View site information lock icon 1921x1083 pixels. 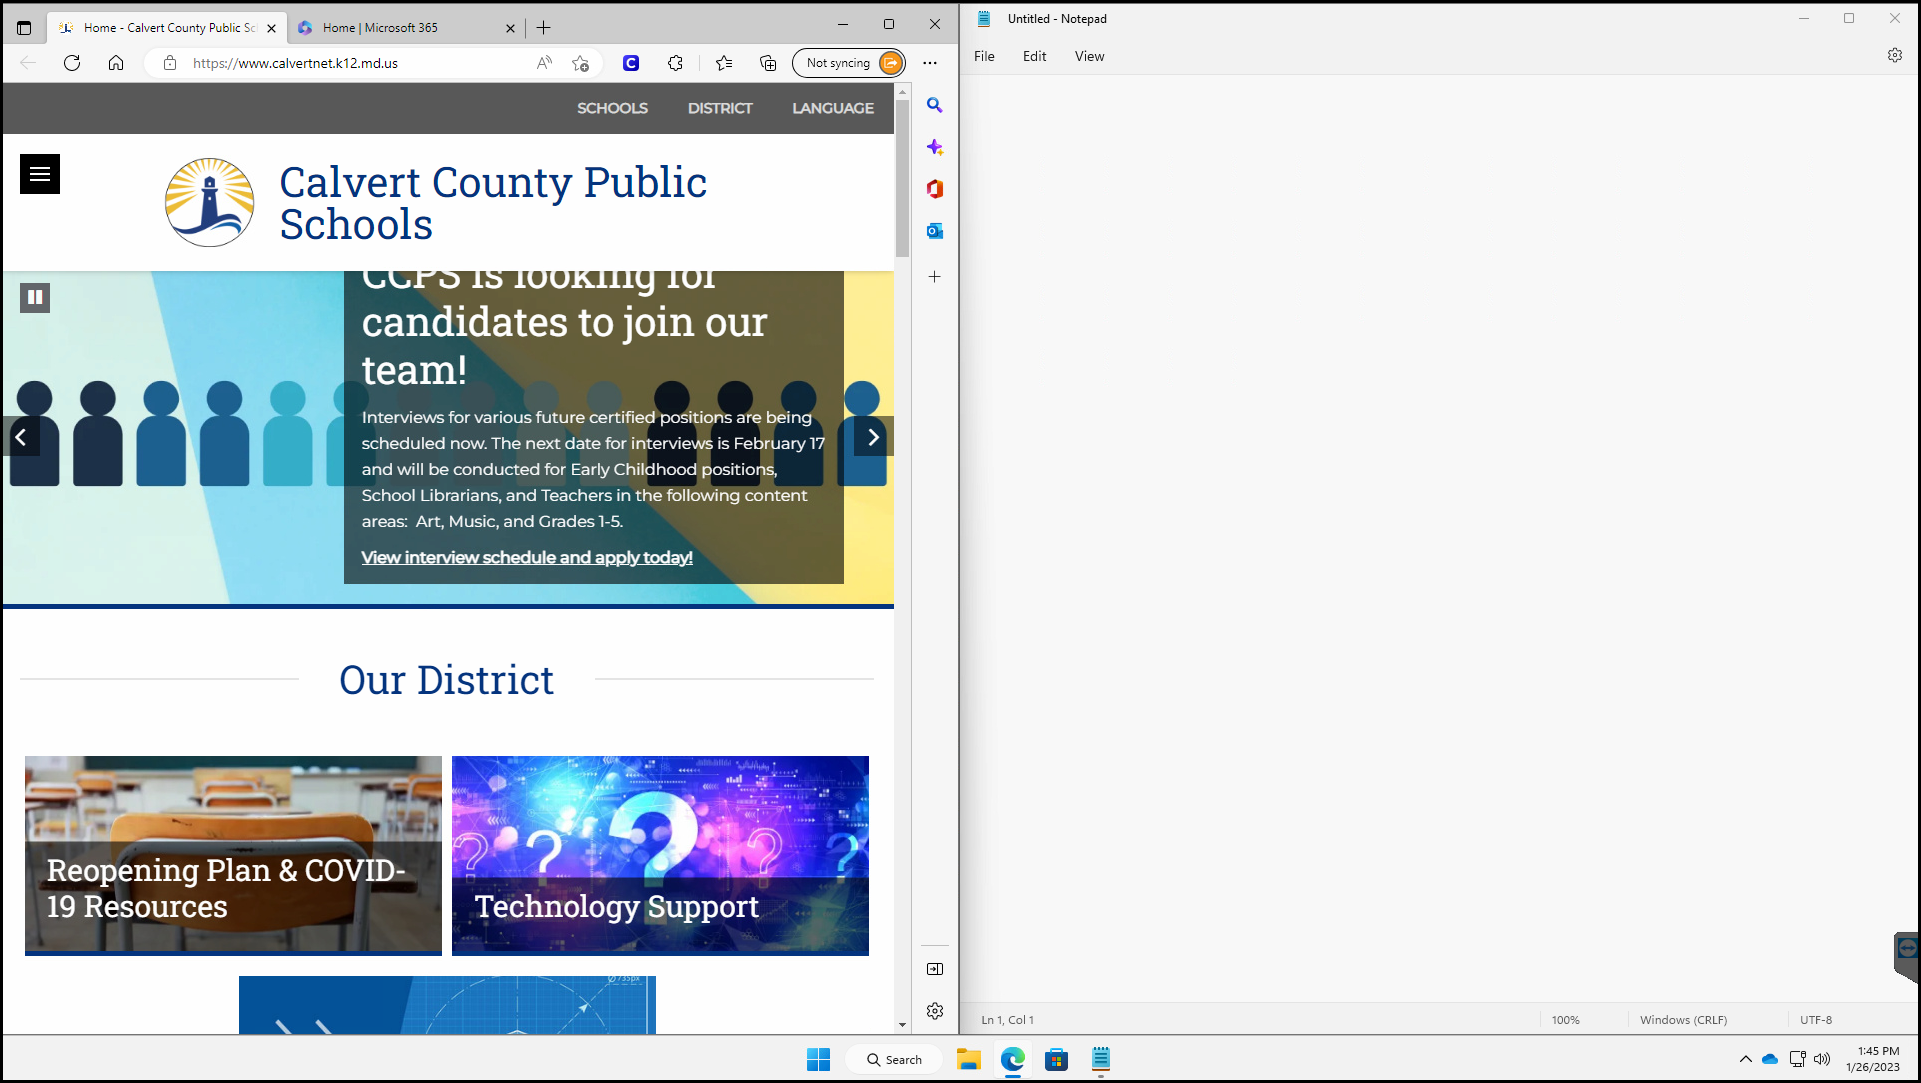pyautogui.click(x=170, y=63)
